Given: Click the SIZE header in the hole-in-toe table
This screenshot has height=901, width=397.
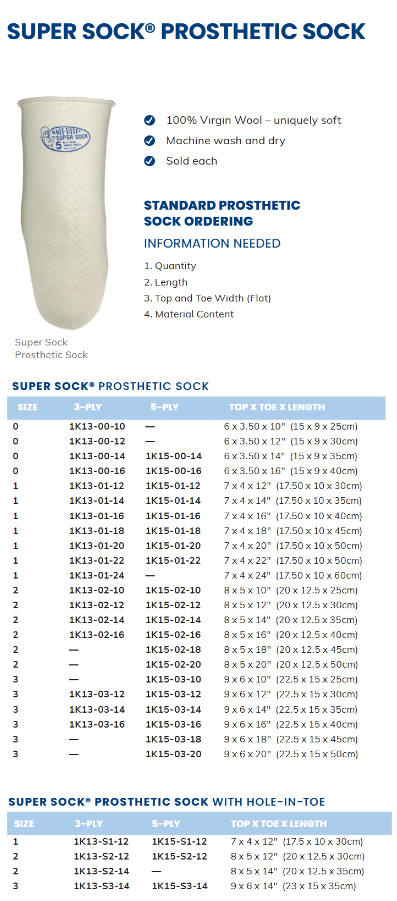Looking at the screenshot, I should pyautogui.click(x=24, y=824).
